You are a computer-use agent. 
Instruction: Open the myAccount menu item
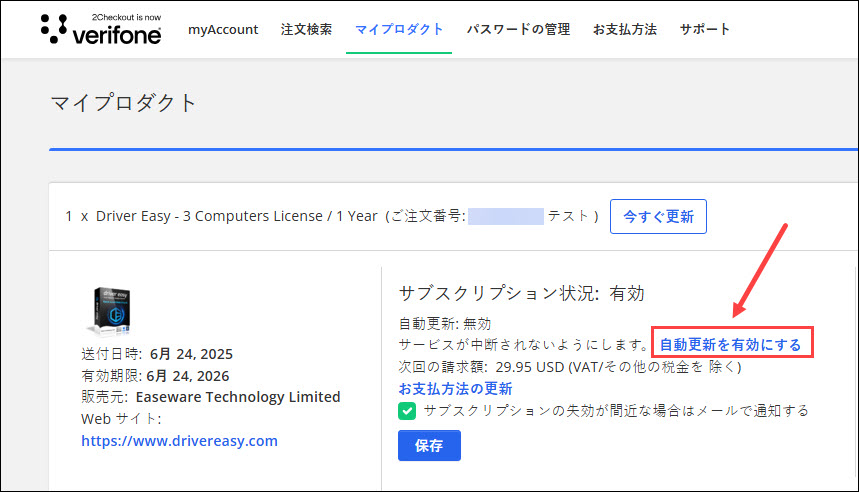(x=223, y=30)
